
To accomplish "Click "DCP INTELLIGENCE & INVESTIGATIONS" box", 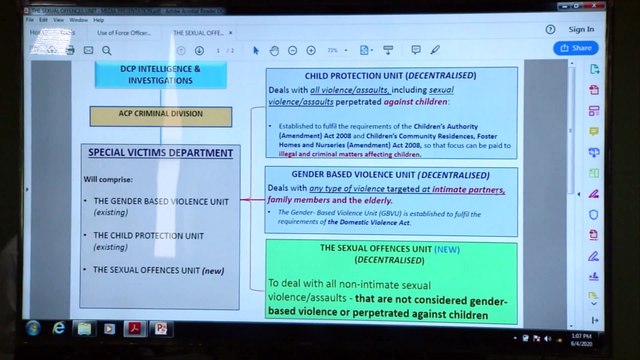I will (x=160, y=75).
